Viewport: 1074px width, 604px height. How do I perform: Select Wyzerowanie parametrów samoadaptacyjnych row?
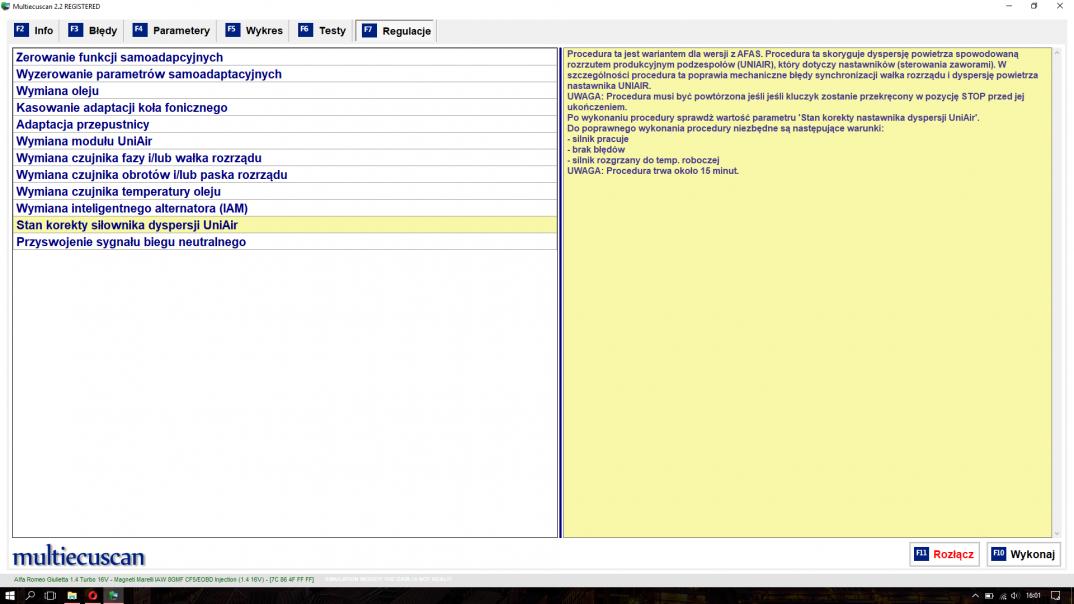point(285,74)
